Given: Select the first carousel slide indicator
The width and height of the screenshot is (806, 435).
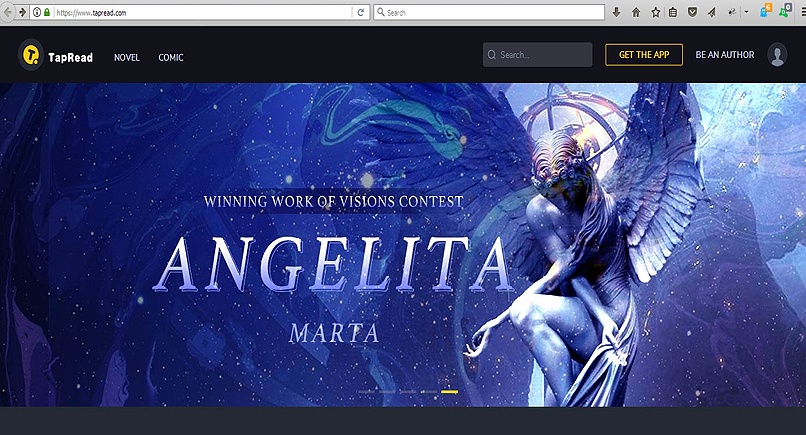Looking at the screenshot, I should coord(367,392).
